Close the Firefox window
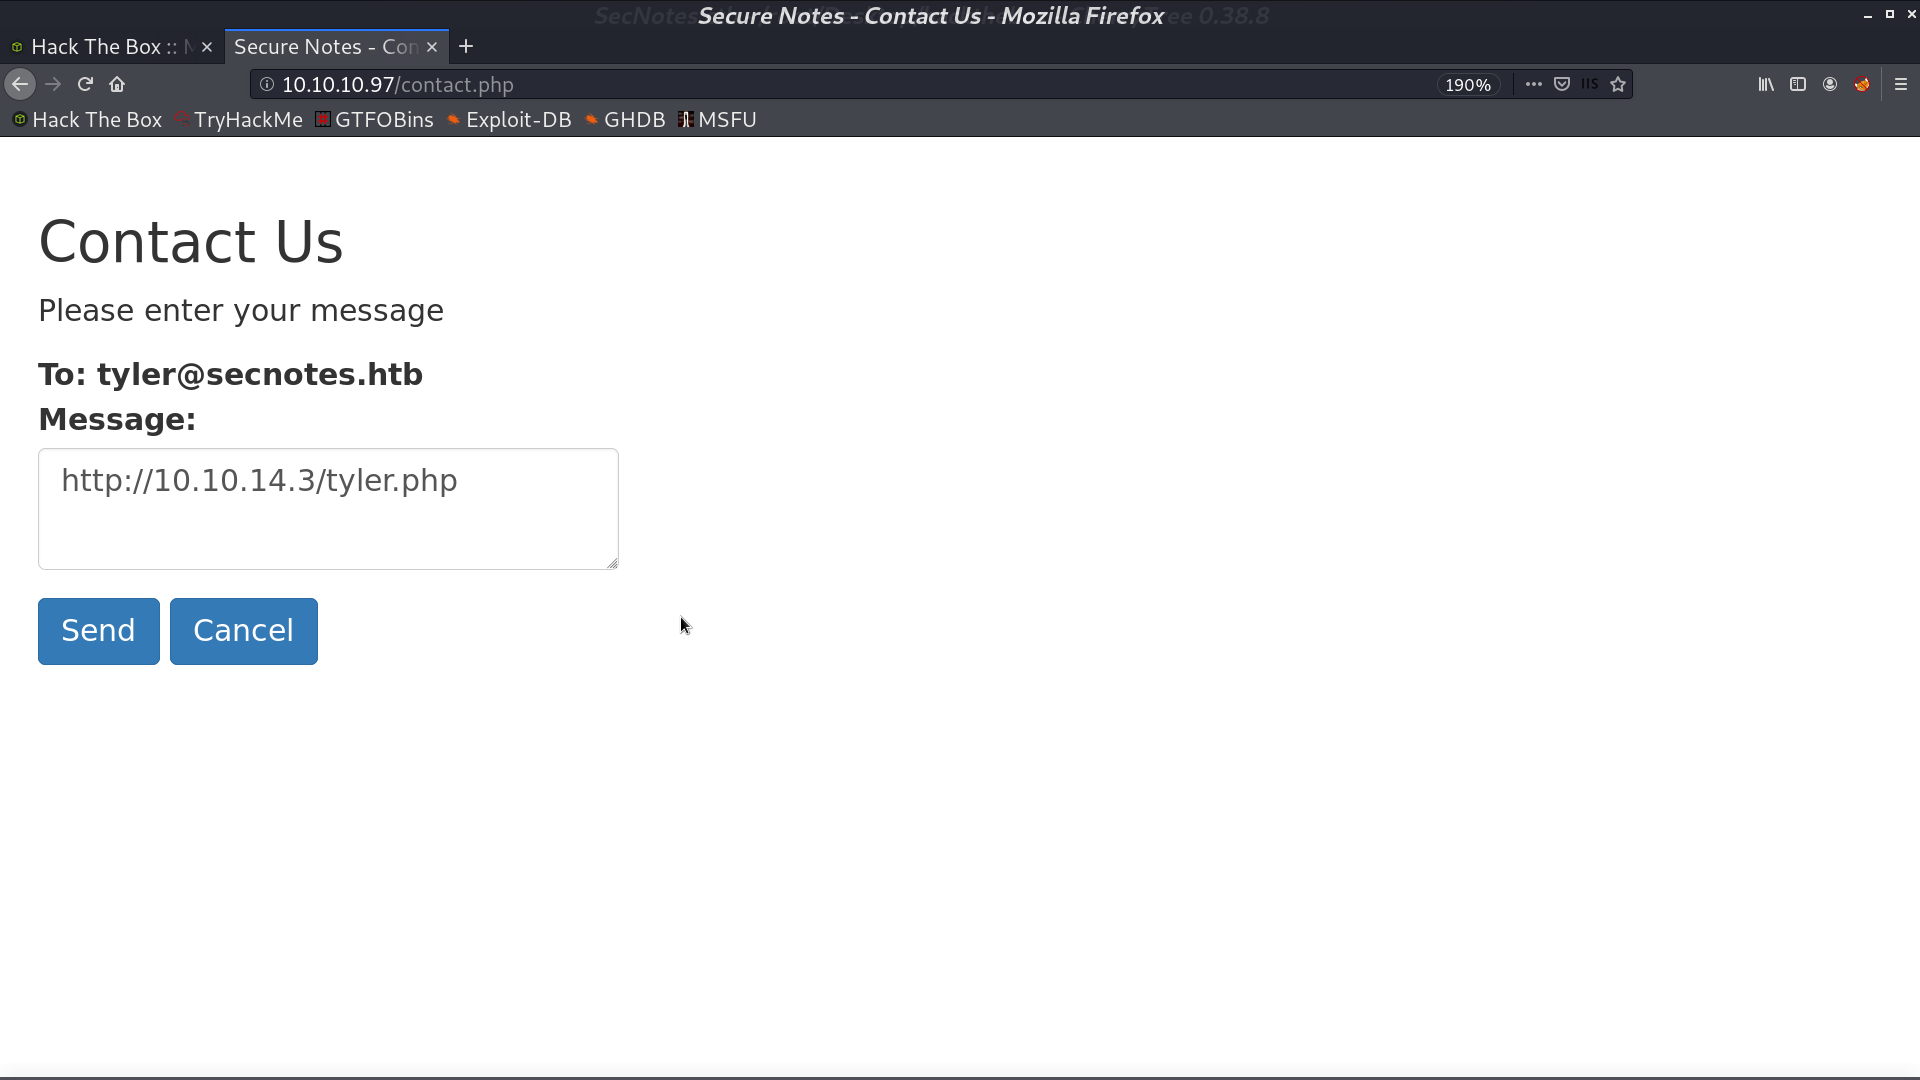The height and width of the screenshot is (1080, 1920). (1911, 15)
